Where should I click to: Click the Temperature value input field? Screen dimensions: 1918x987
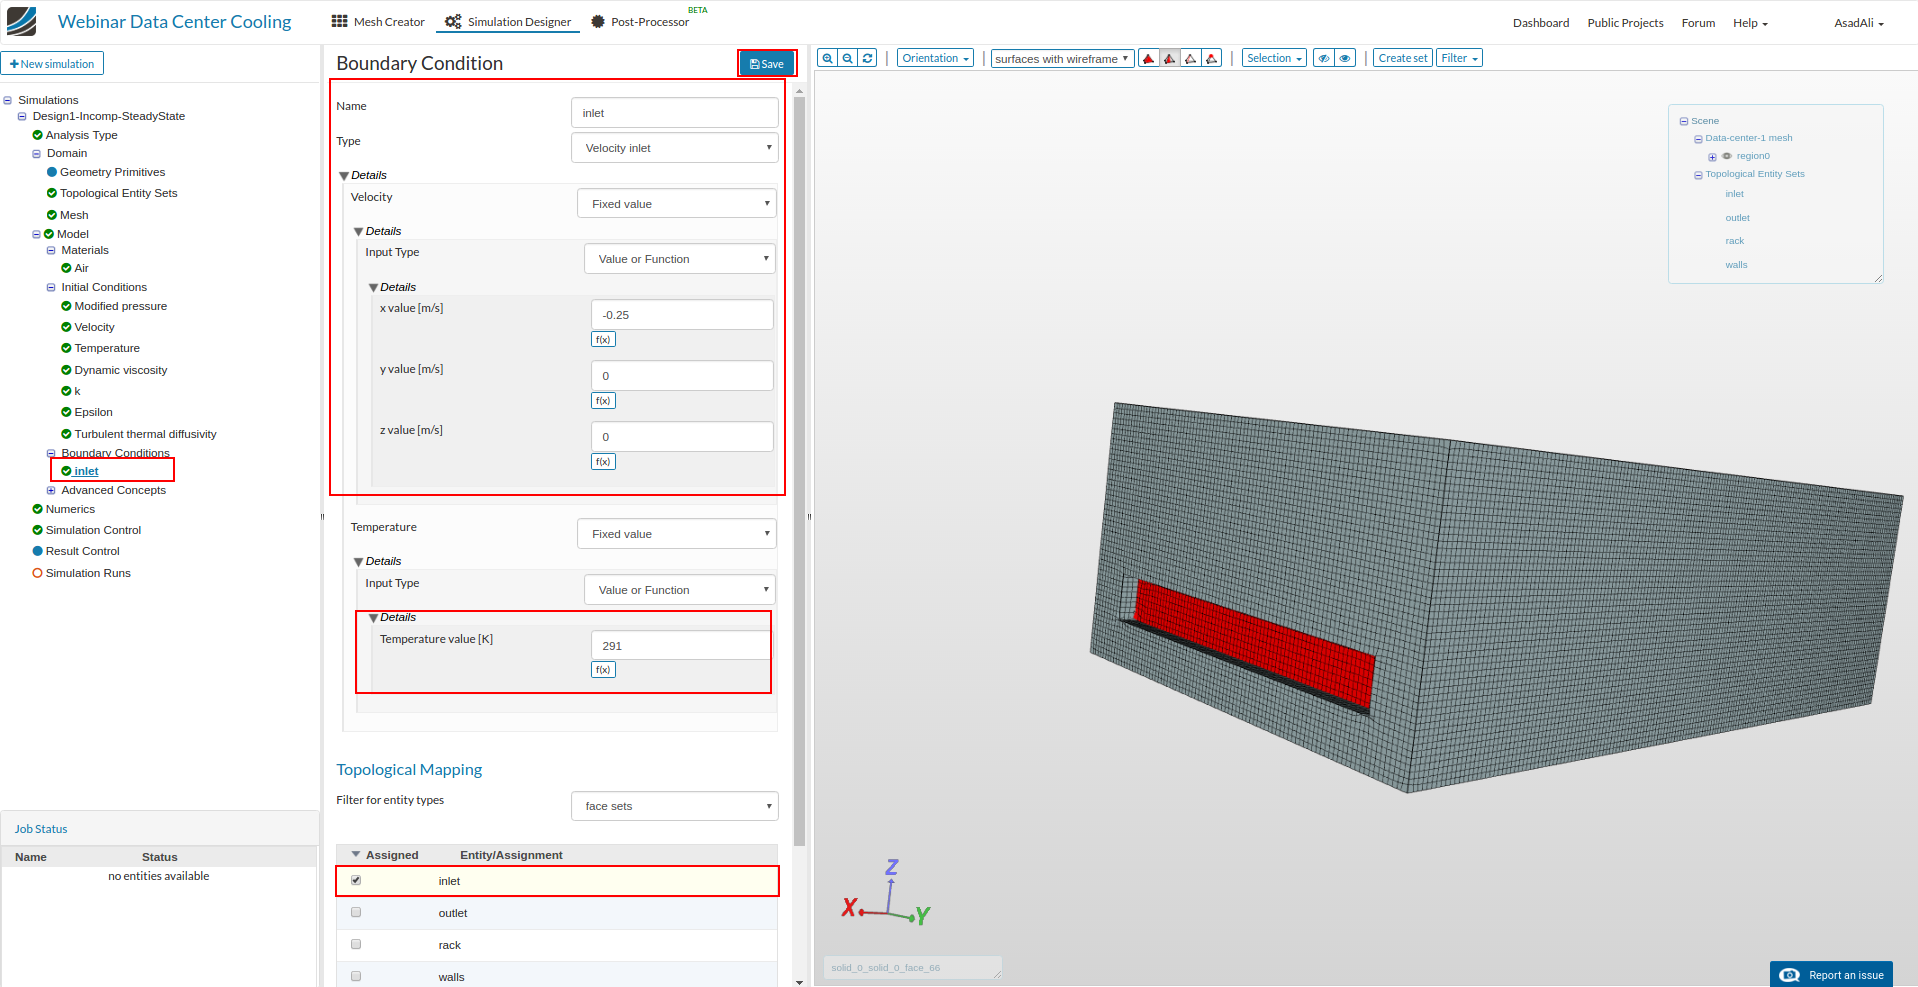coord(682,646)
